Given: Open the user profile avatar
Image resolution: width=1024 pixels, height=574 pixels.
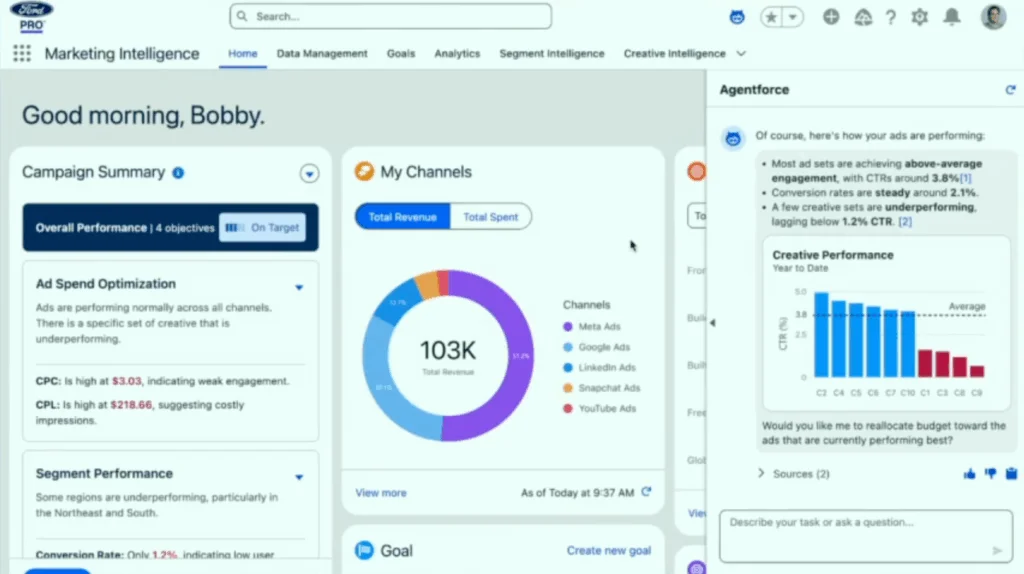Looking at the screenshot, I should point(993,17).
